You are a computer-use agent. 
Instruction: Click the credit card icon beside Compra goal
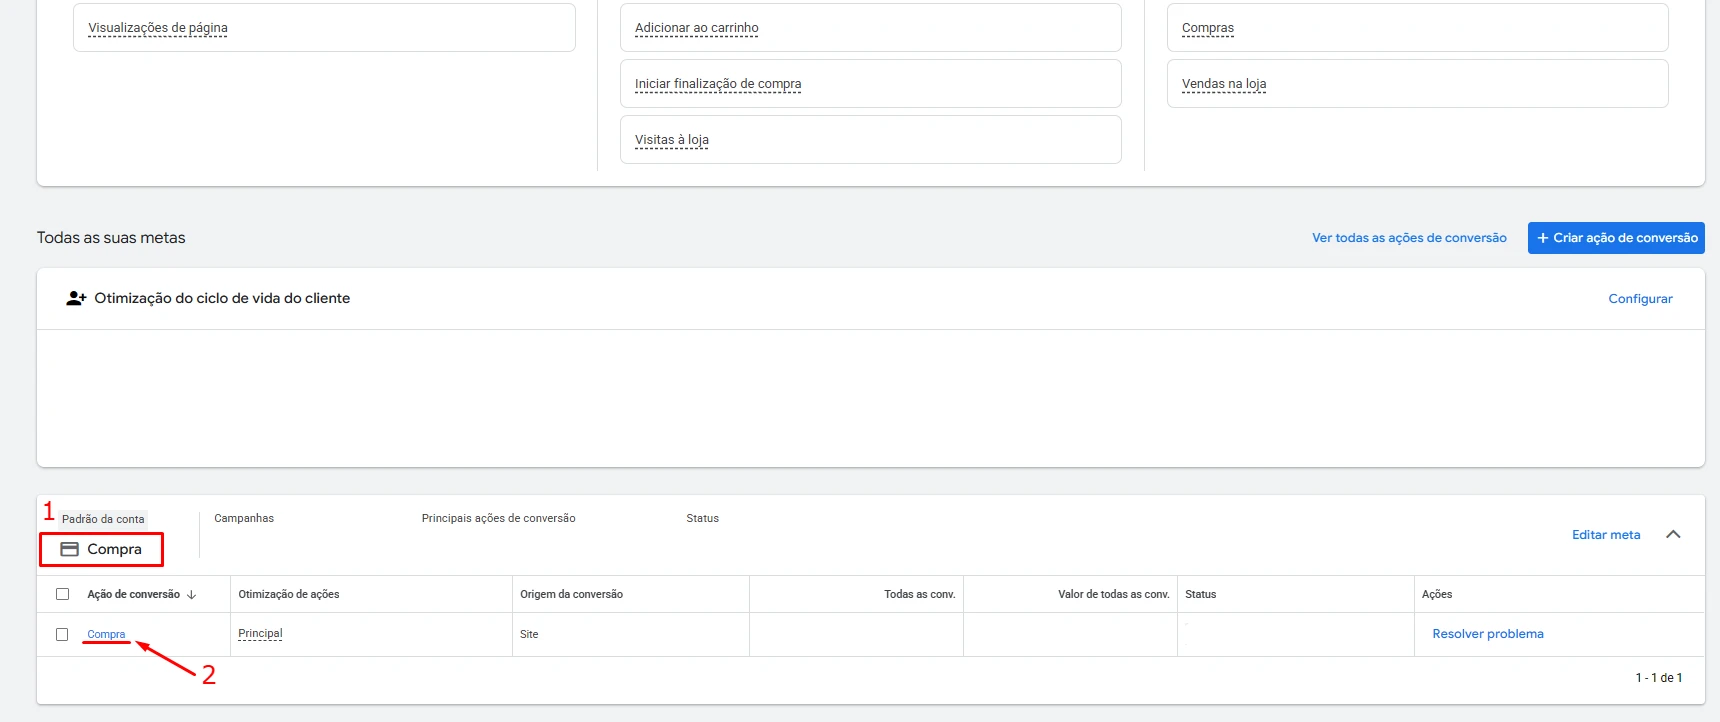(69, 549)
